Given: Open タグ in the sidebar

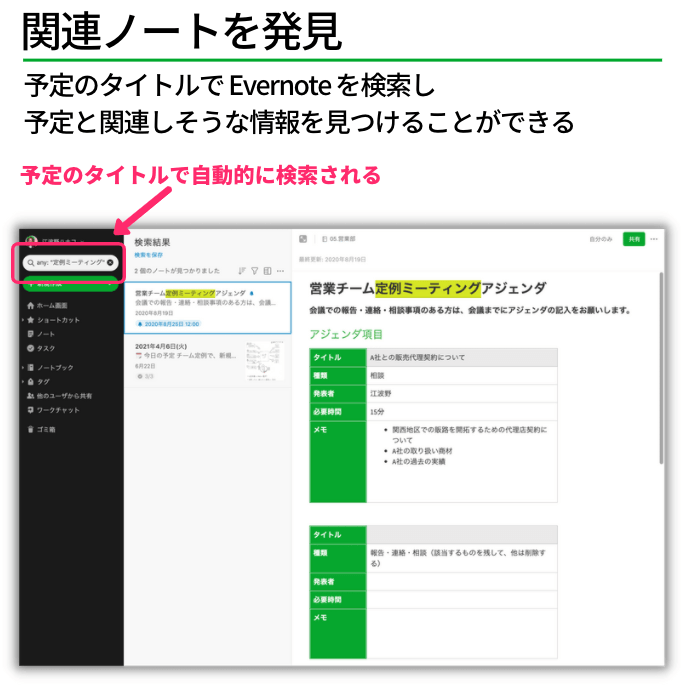Looking at the screenshot, I should [x=38, y=381].
